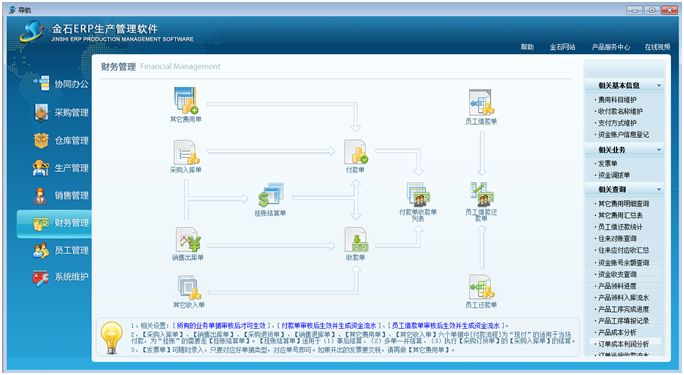
Task: Open the 收款单 receipt icon
Action: tap(356, 239)
